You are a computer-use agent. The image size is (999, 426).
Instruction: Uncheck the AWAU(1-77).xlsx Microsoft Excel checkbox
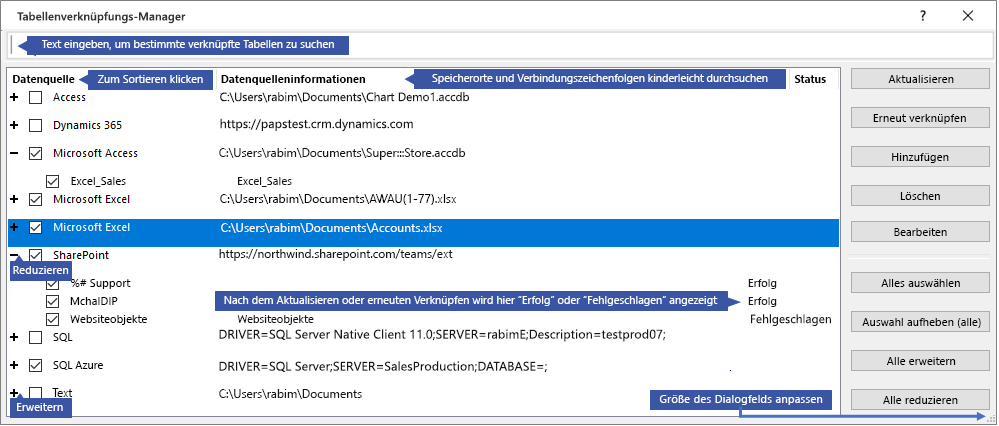click(x=36, y=199)
